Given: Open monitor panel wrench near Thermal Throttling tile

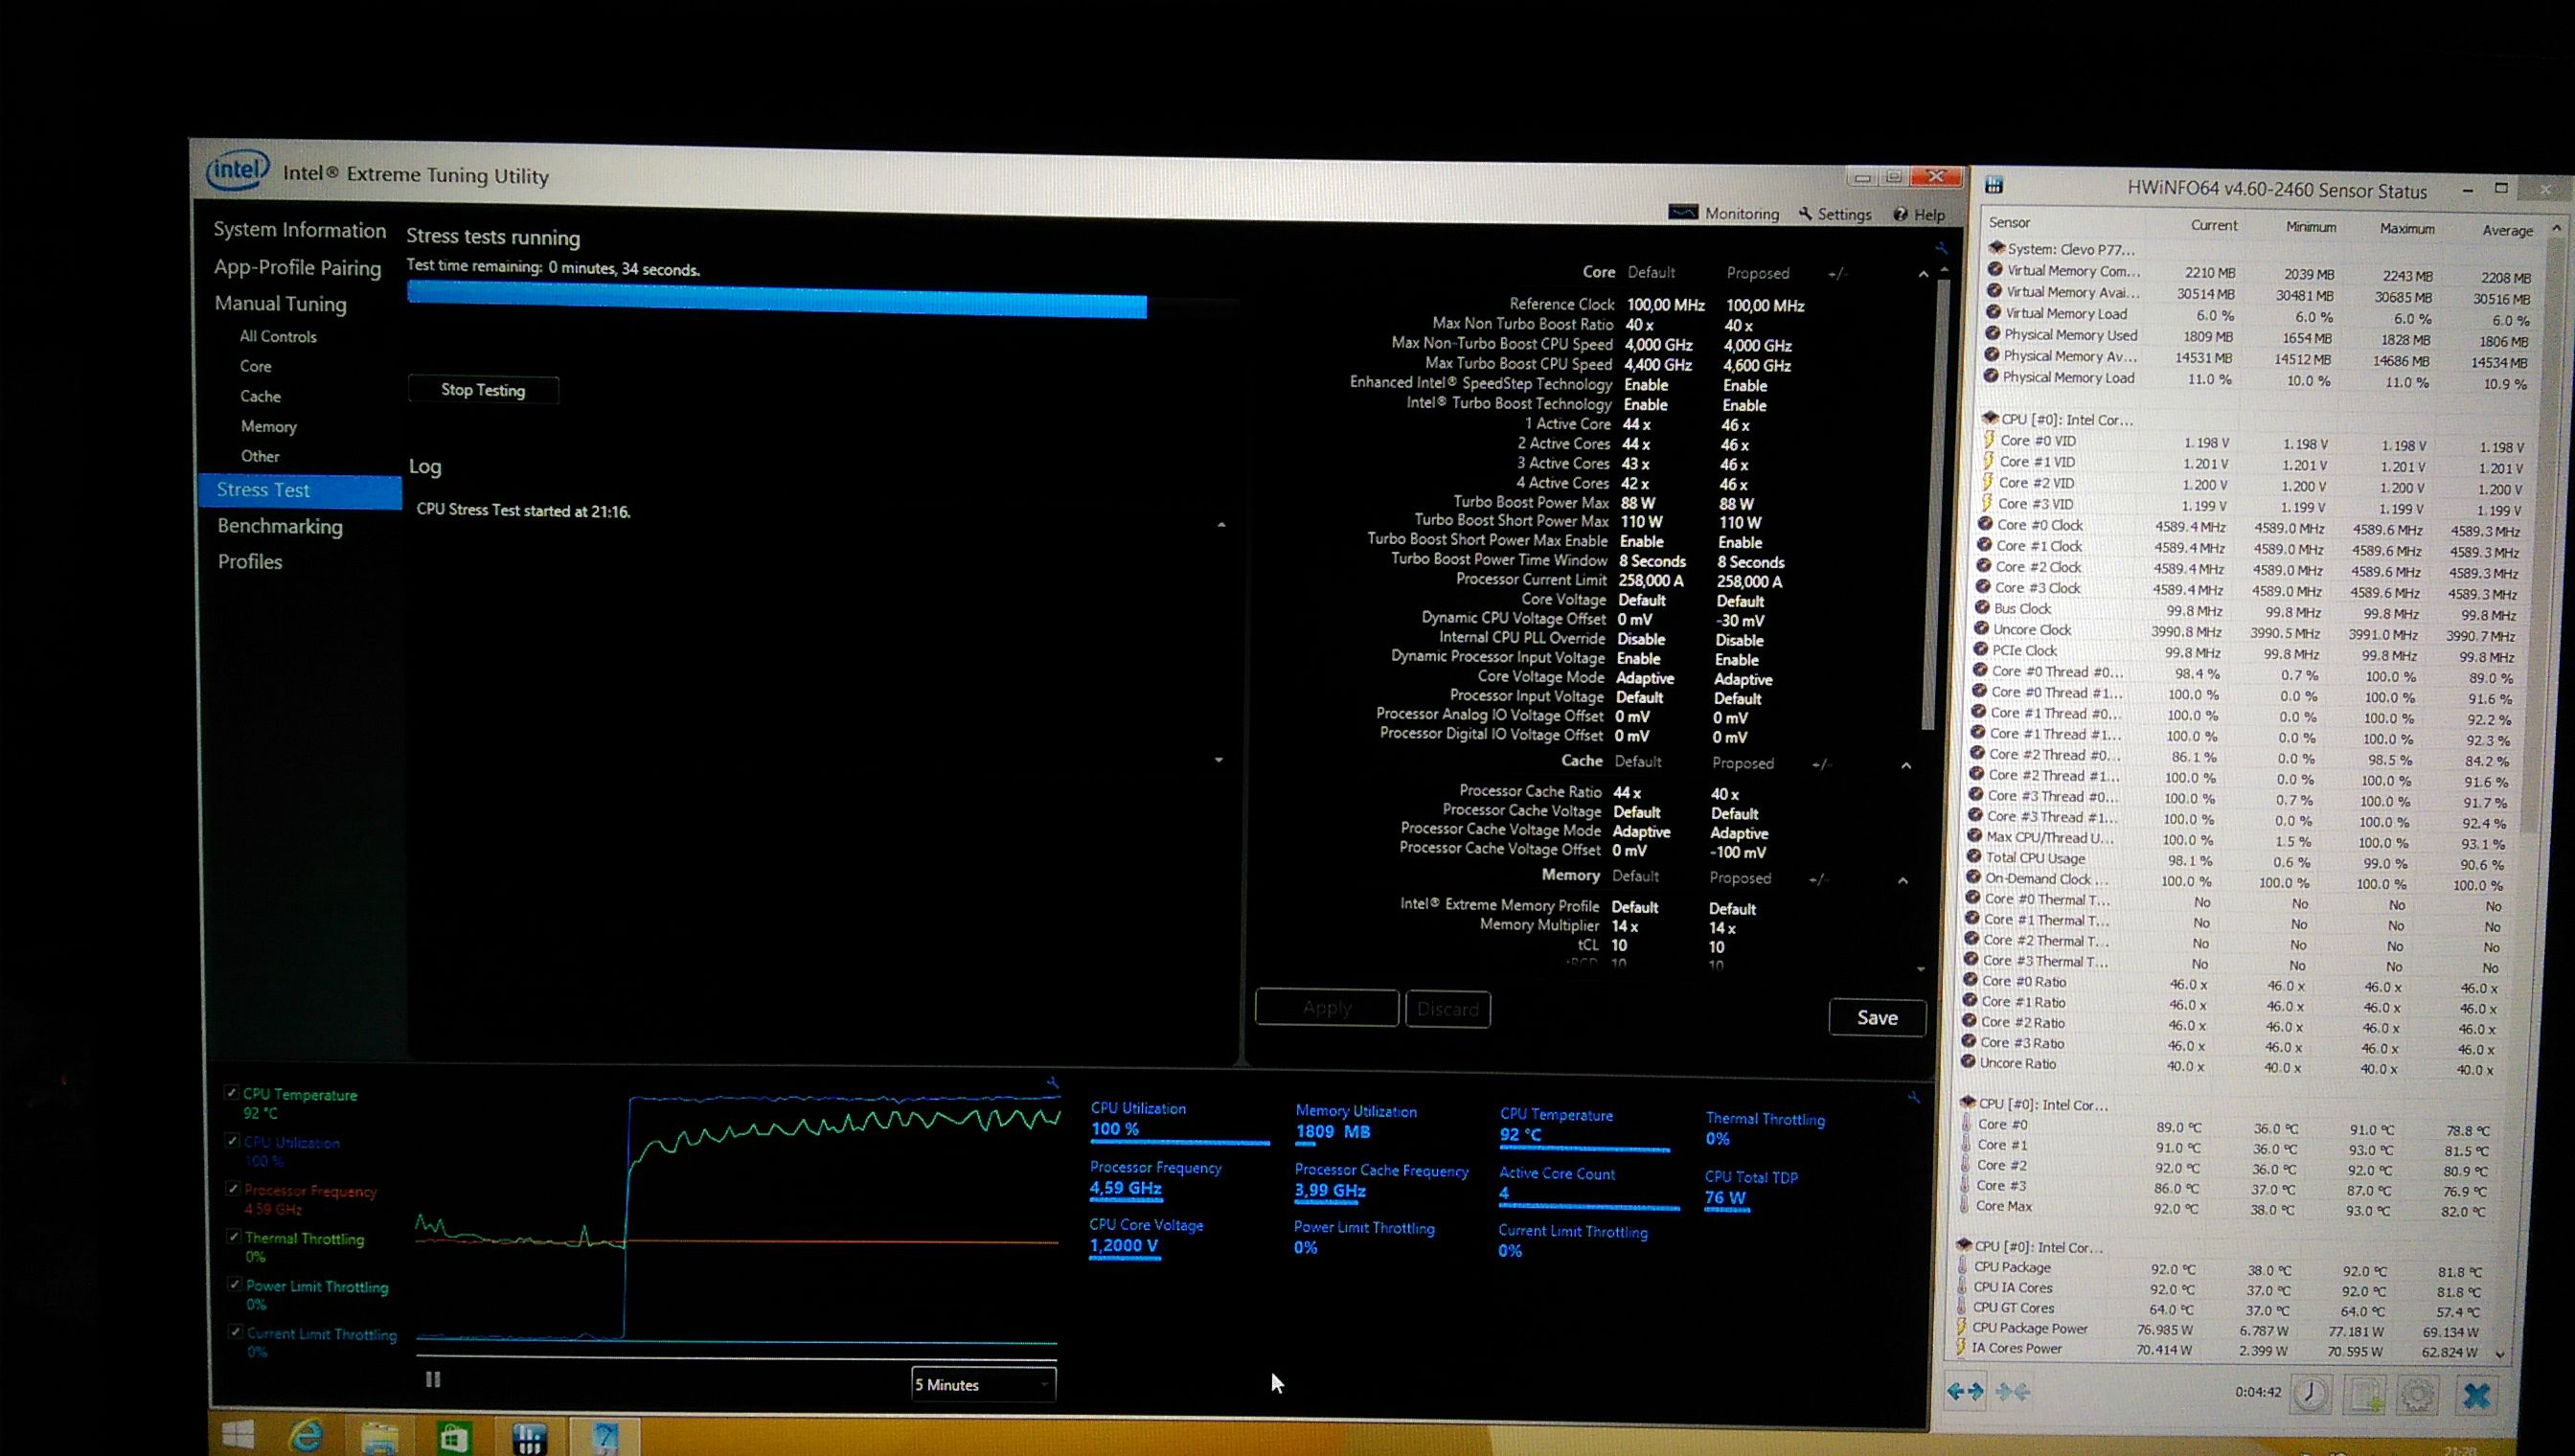Looking at the screenshot, I should click(x=1913, y=1097).
